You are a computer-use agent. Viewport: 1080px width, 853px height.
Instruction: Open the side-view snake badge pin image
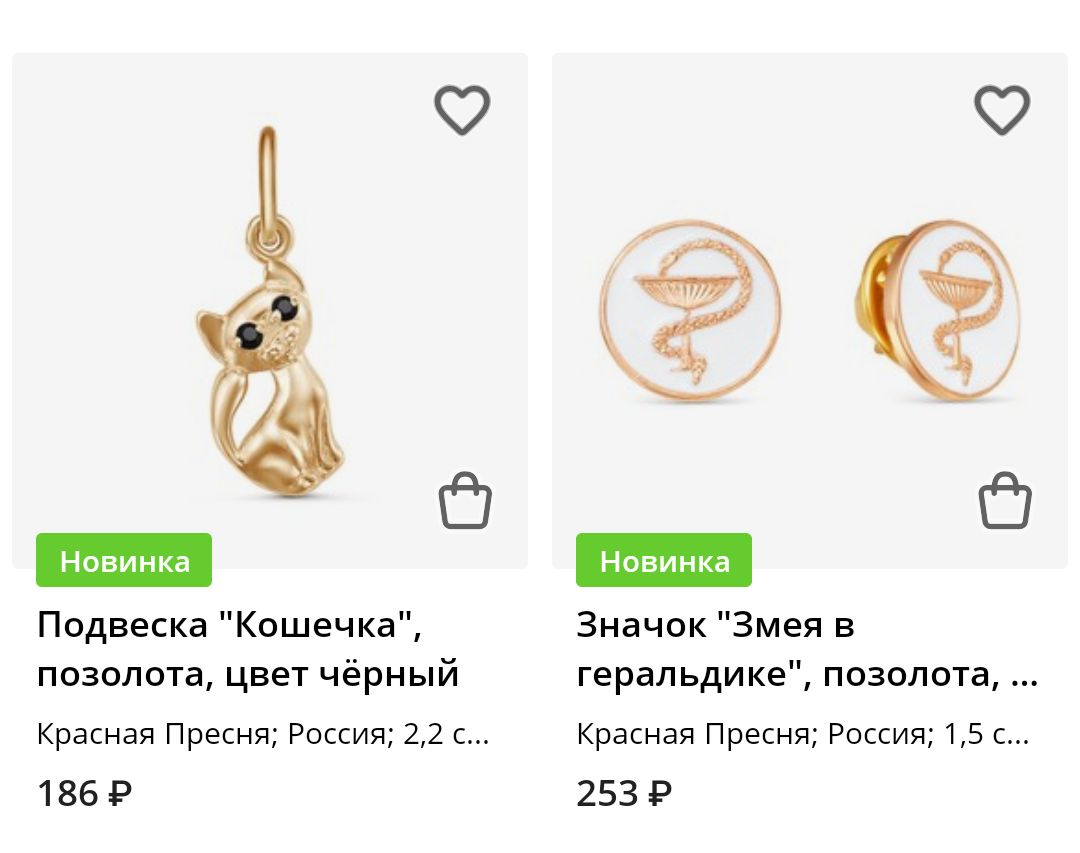[x=937, y=311]
